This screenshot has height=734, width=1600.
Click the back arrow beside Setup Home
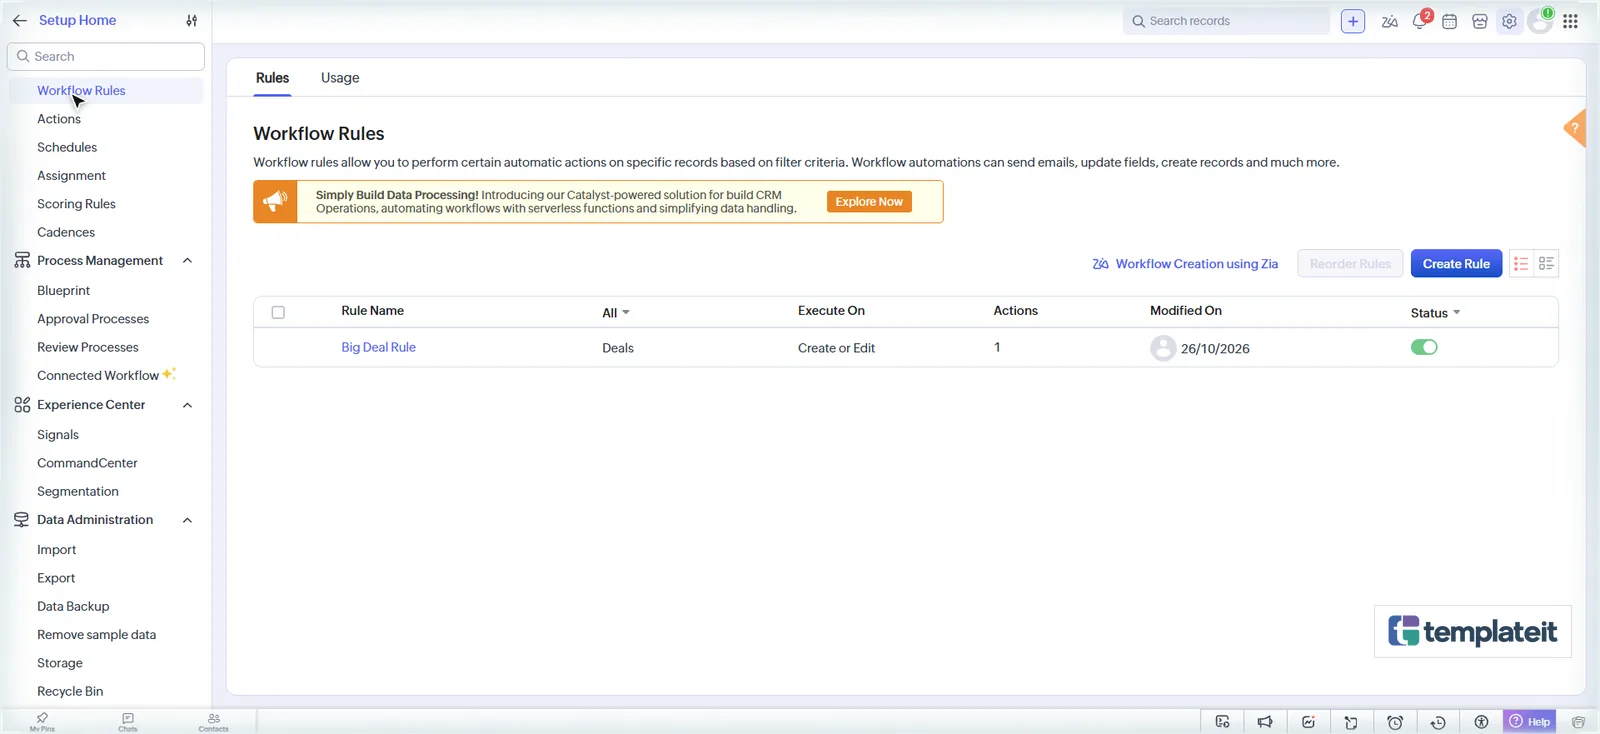coord(19,20)
